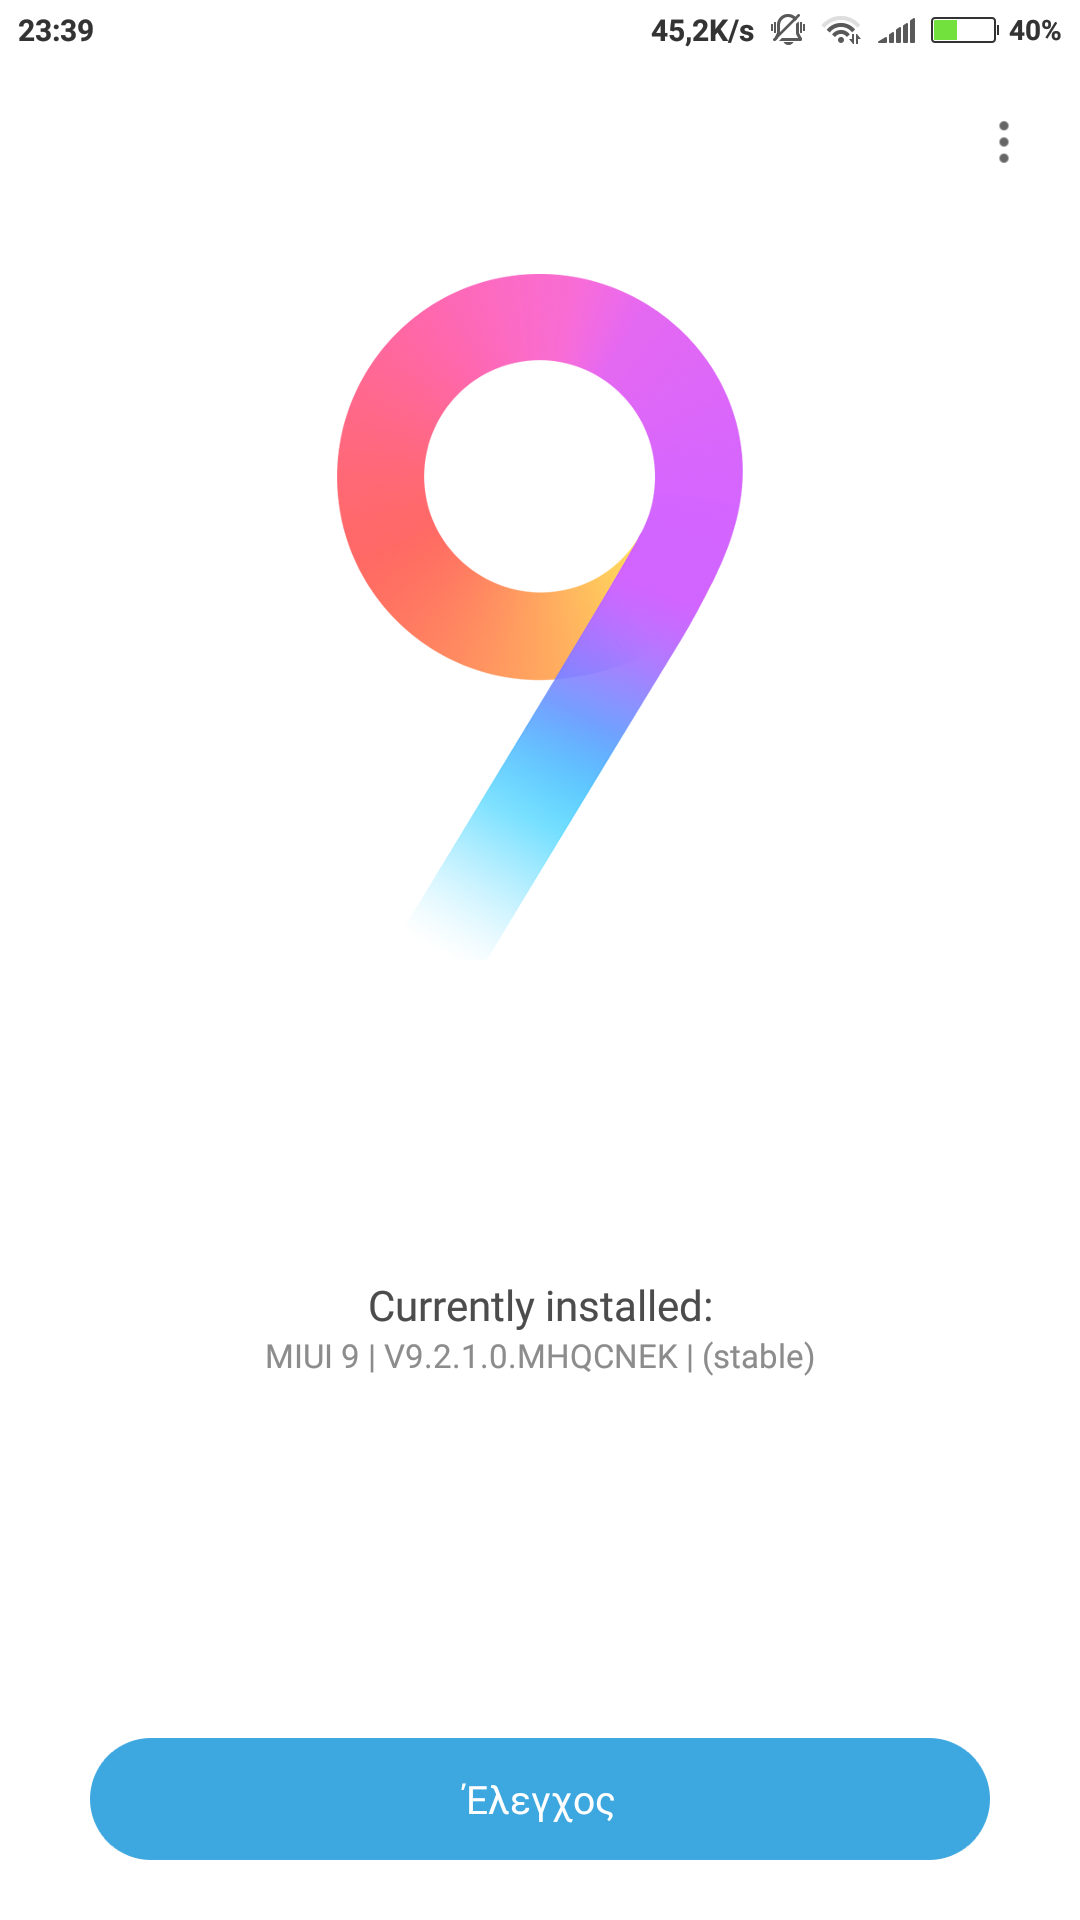Tap the 40% battery percentage text
The width and height of the screenshot is (1080, 1920).
pyautogui.click(x=1035, y=31)
